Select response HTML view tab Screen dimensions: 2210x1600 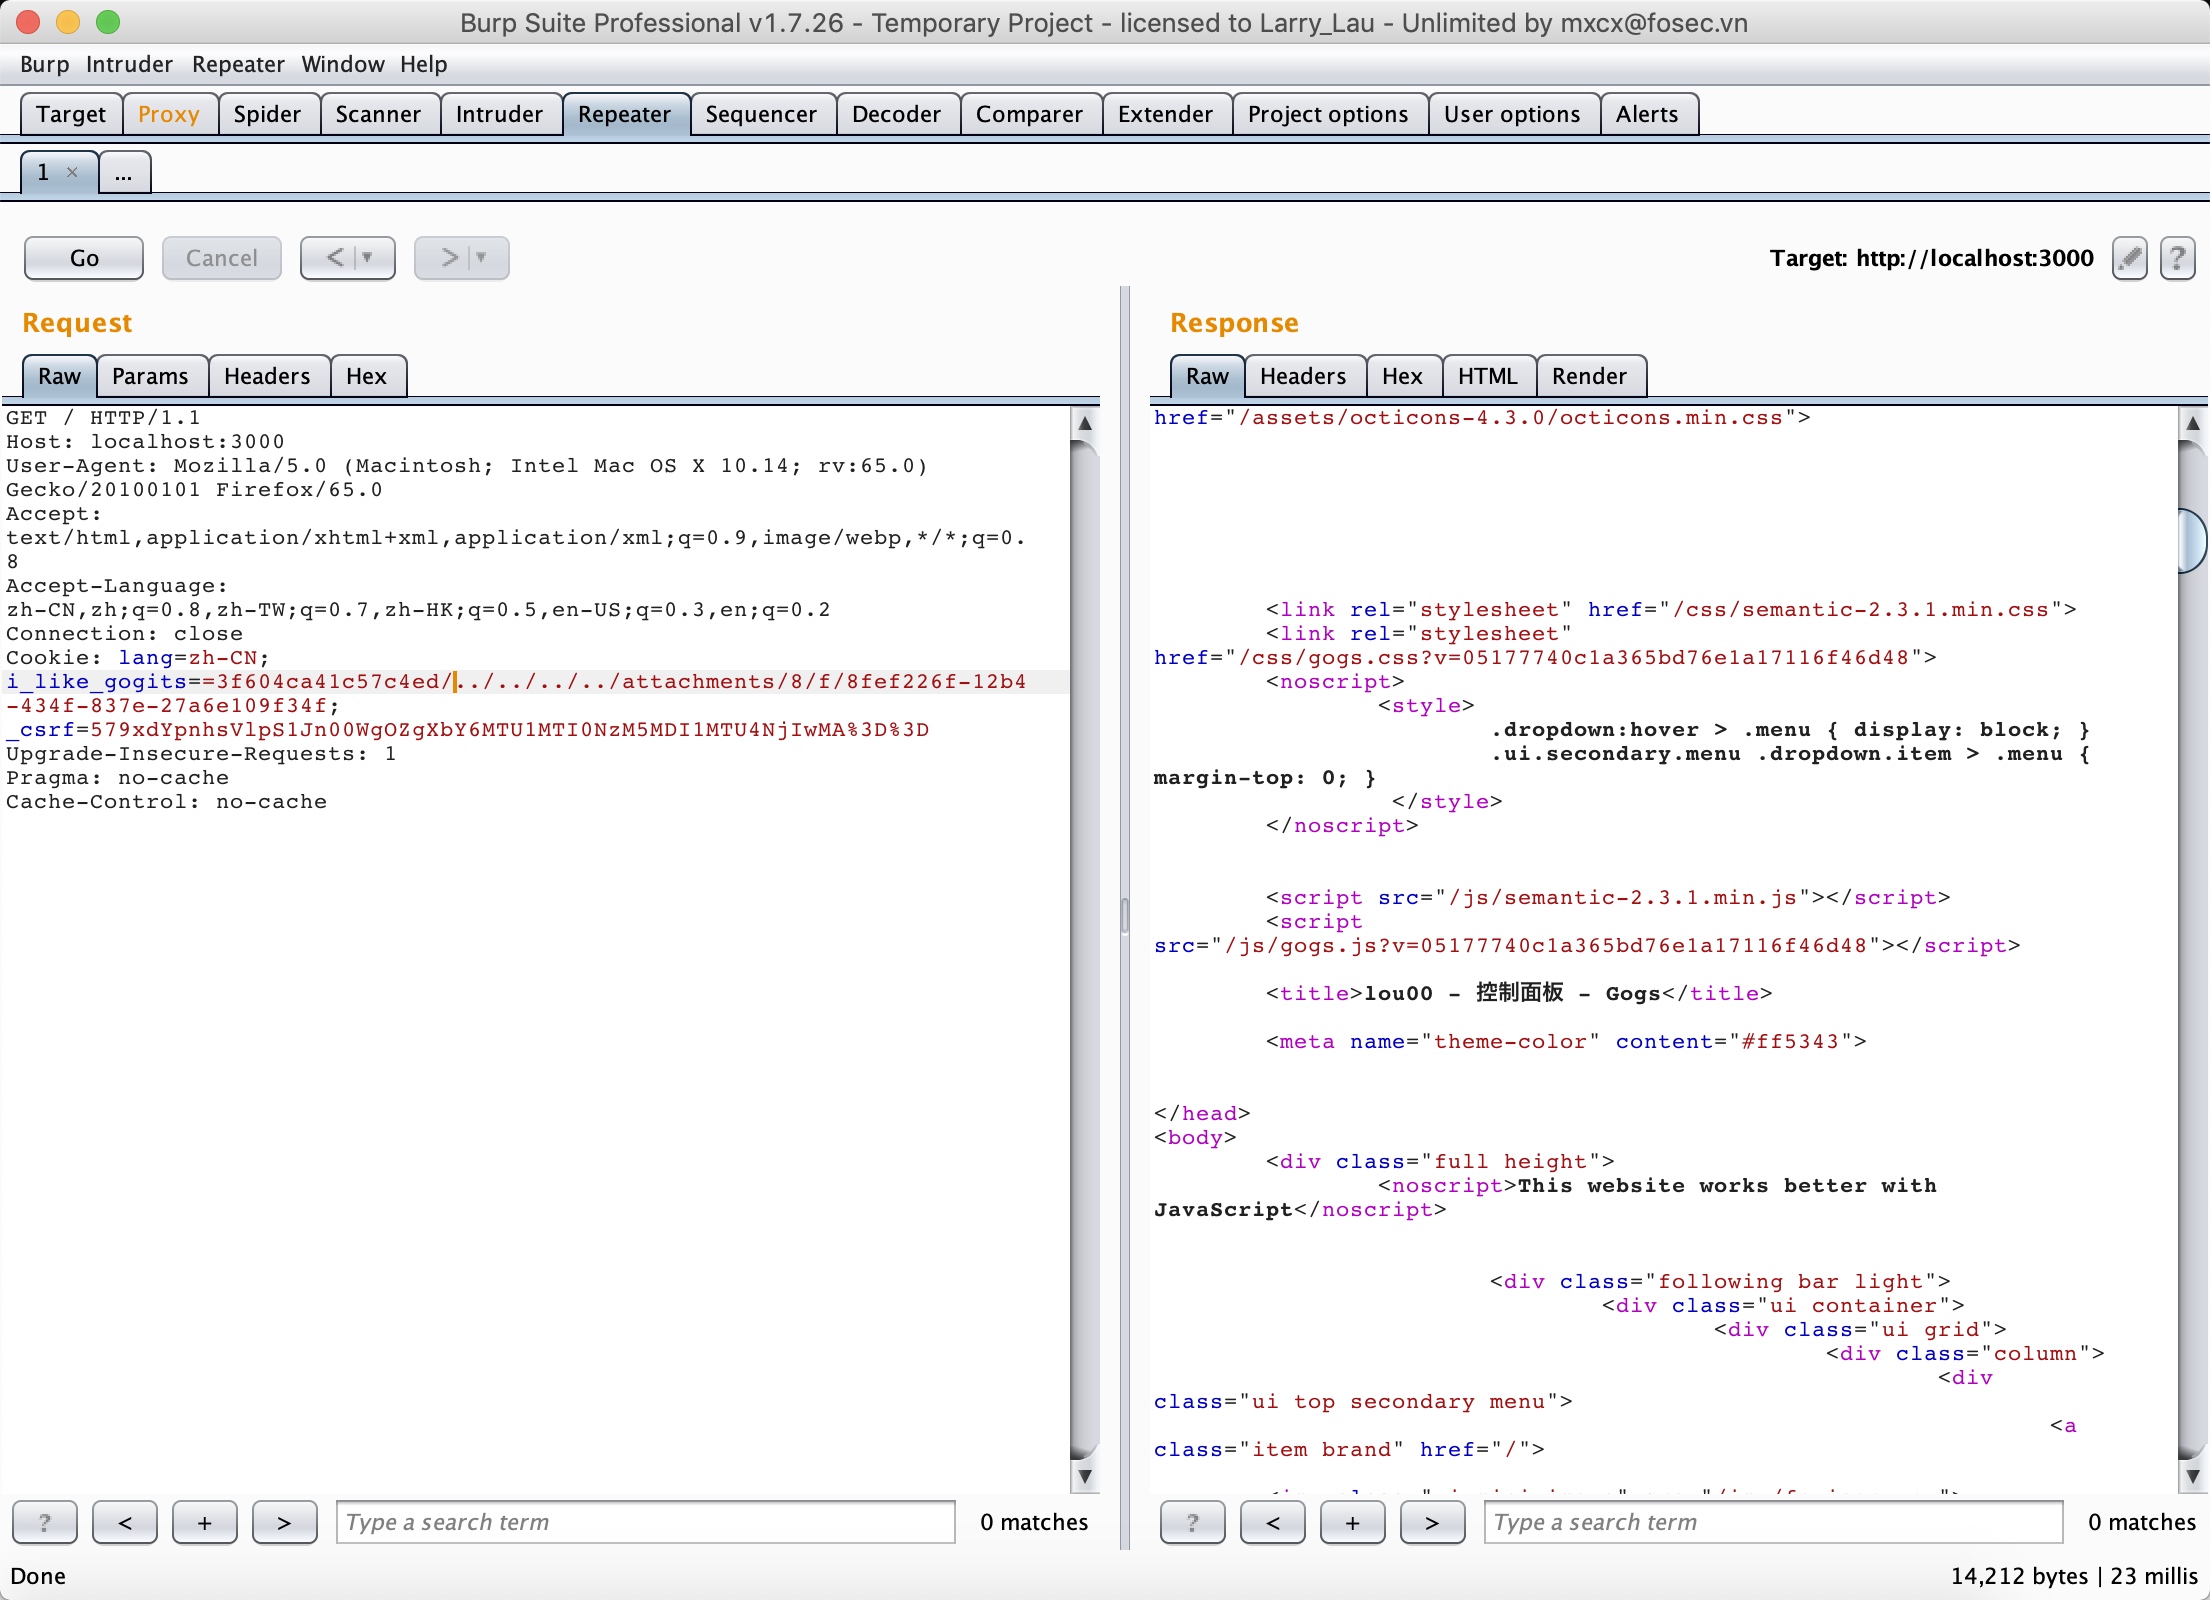coord(1487,376)
